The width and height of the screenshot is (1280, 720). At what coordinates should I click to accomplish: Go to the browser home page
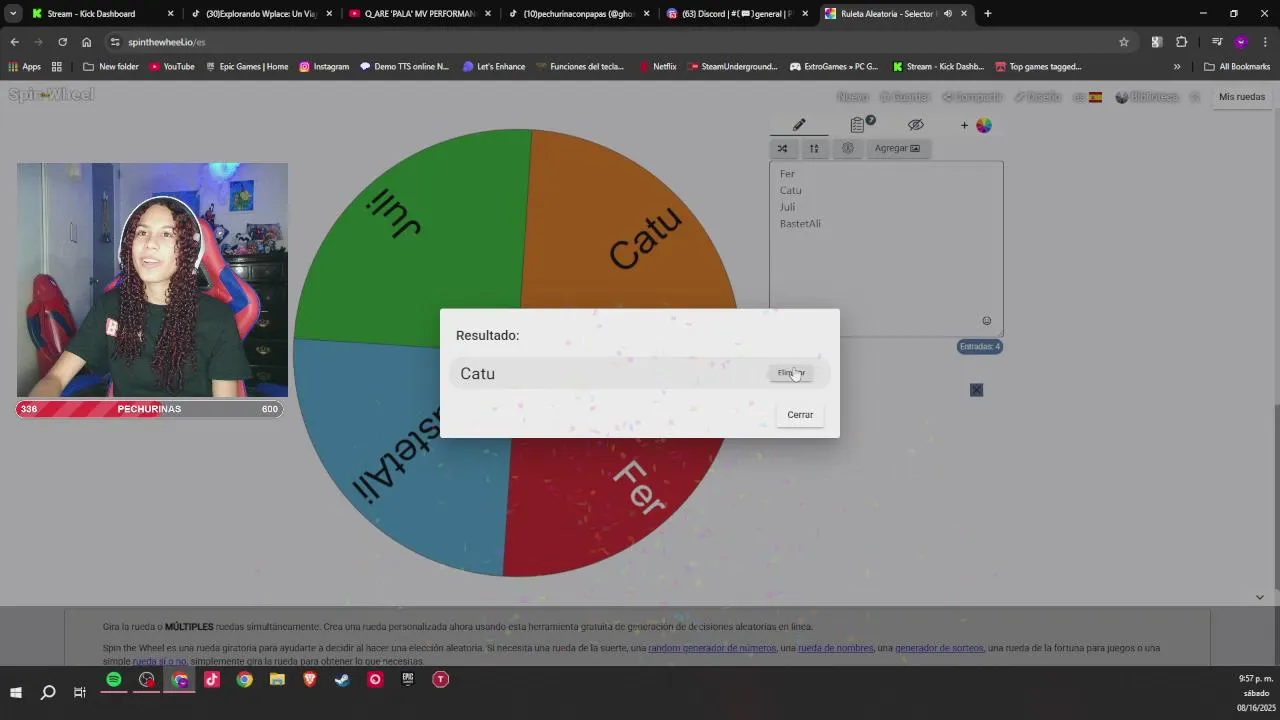tap(86, 42)
